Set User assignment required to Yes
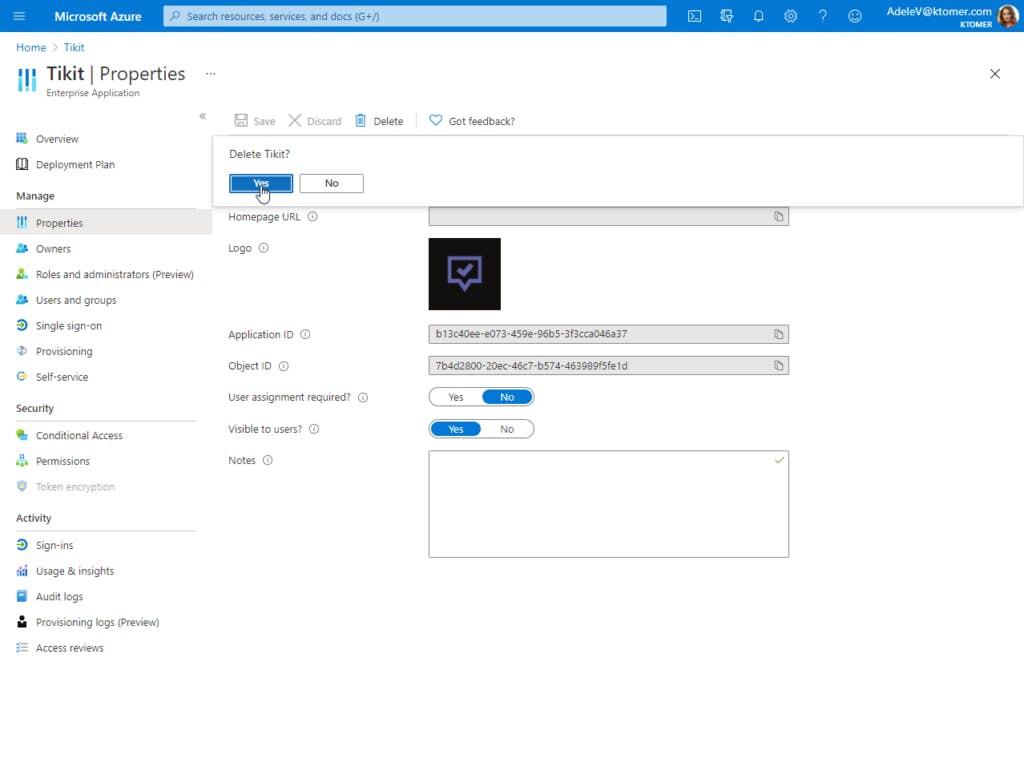This screenshot has width=1024, height=779. click(456, 397)
